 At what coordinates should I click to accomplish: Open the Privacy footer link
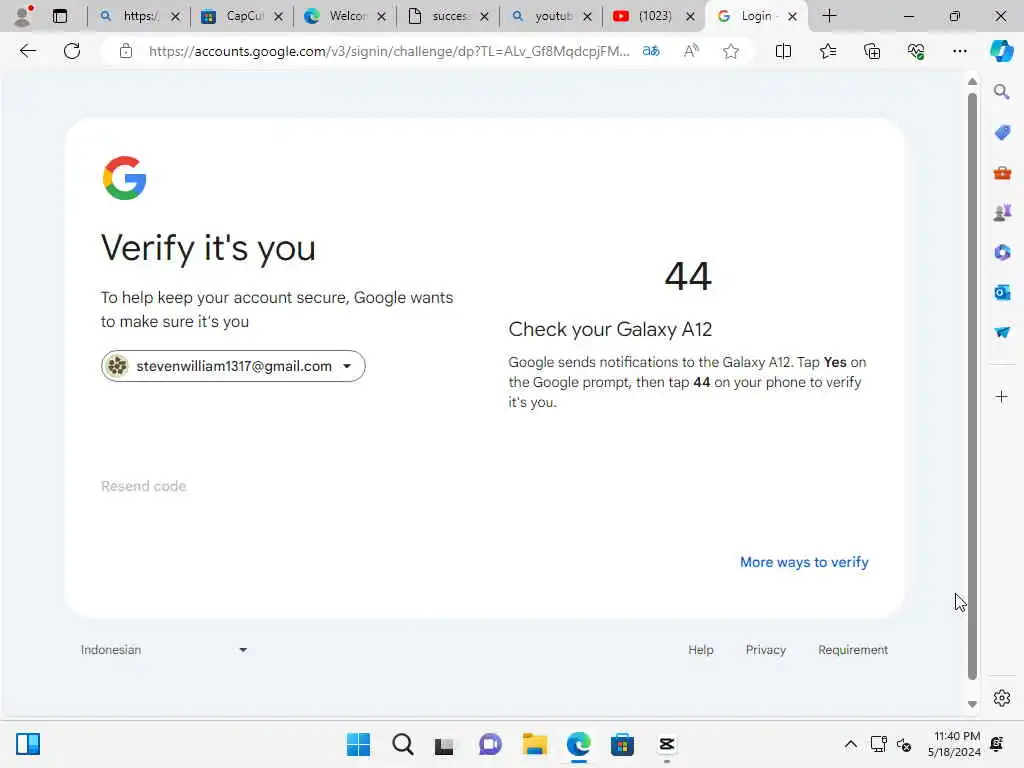tap(765, 650)
